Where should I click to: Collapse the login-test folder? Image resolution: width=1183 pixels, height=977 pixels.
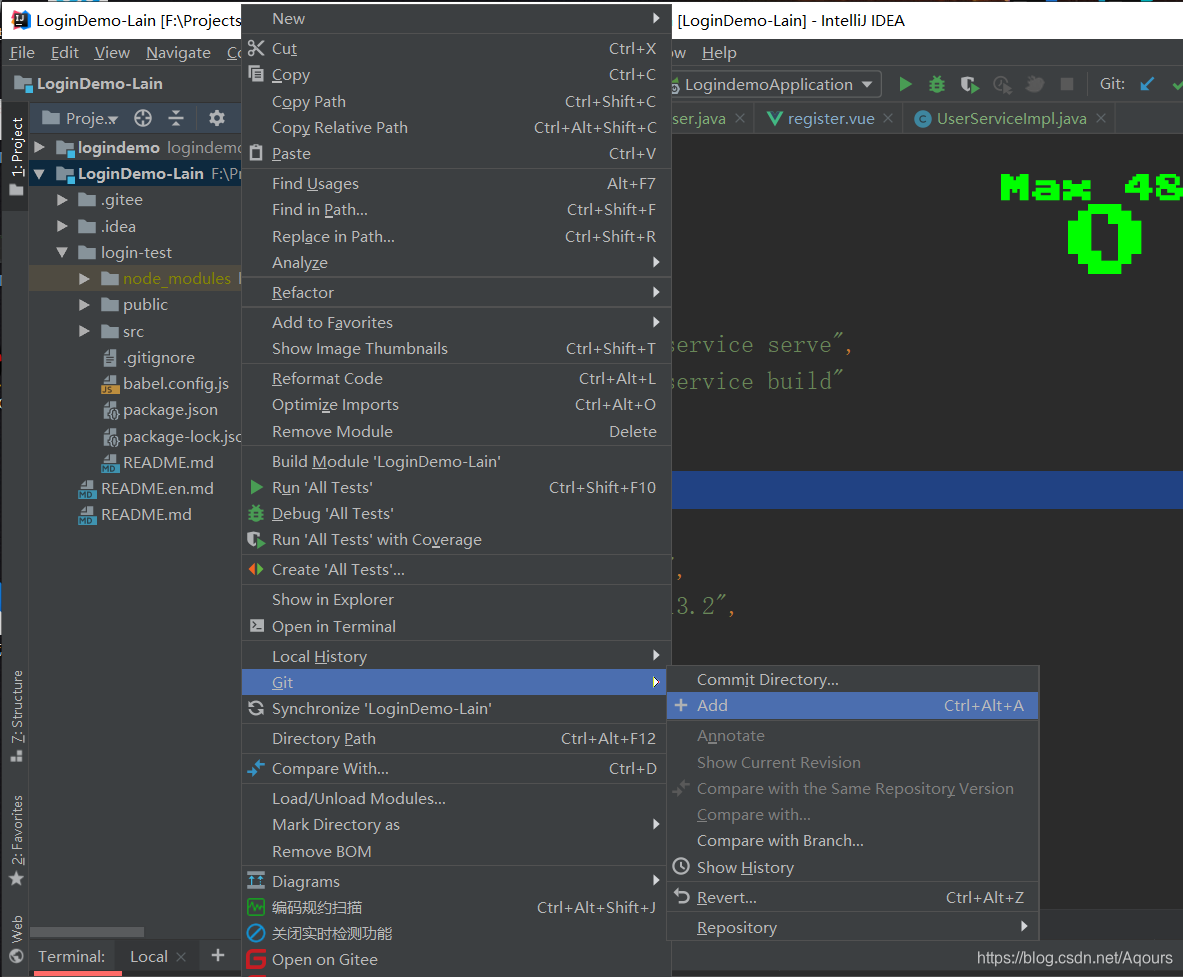click(63, 252)
